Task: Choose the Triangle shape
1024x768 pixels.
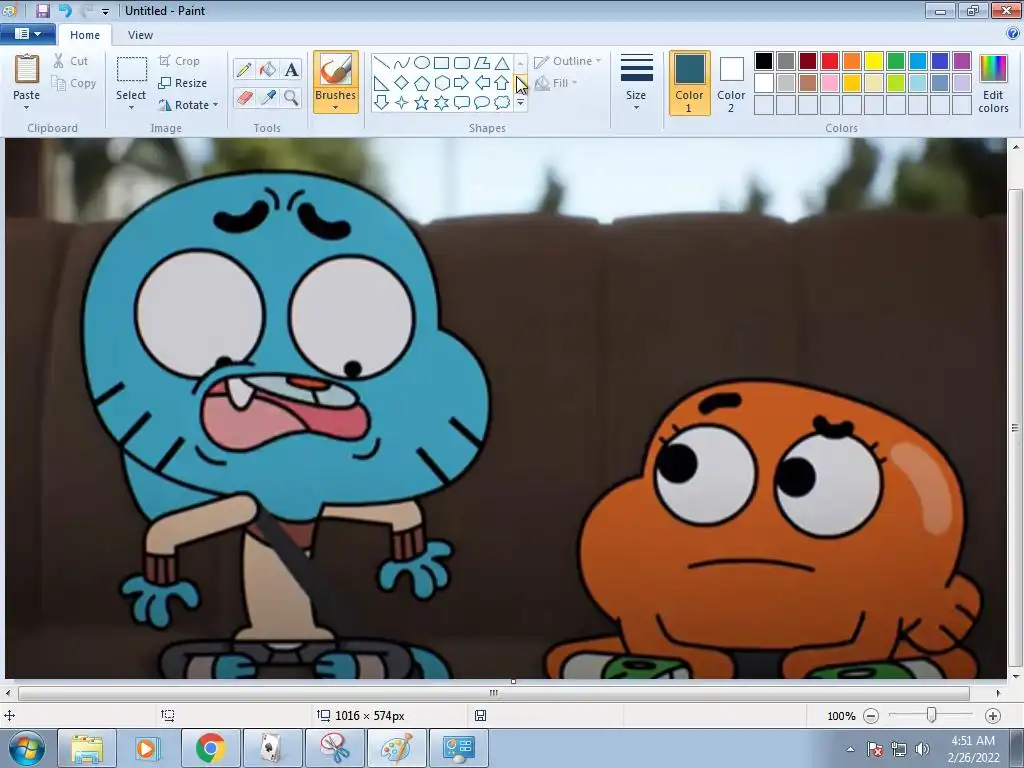Action: [x=502, y=63]
